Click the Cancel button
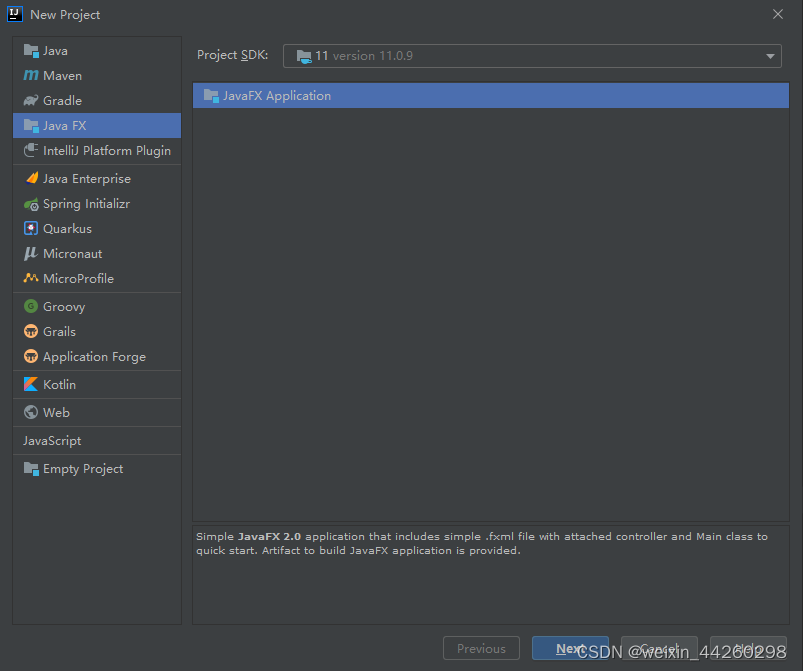The image size is (803, 671). (x=659, y=648)
